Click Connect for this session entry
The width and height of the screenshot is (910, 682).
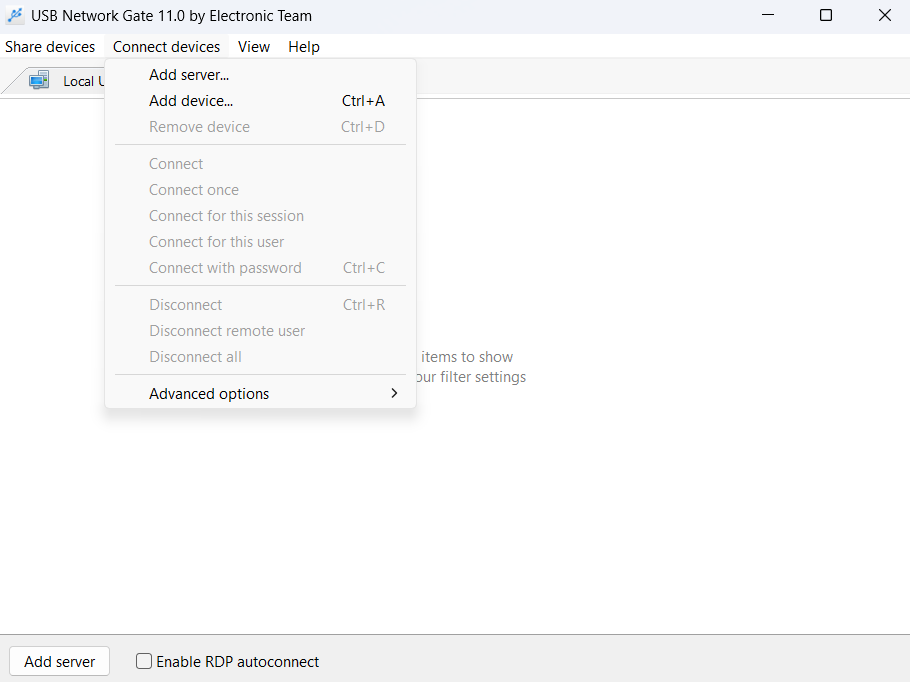tap(226, 216)
